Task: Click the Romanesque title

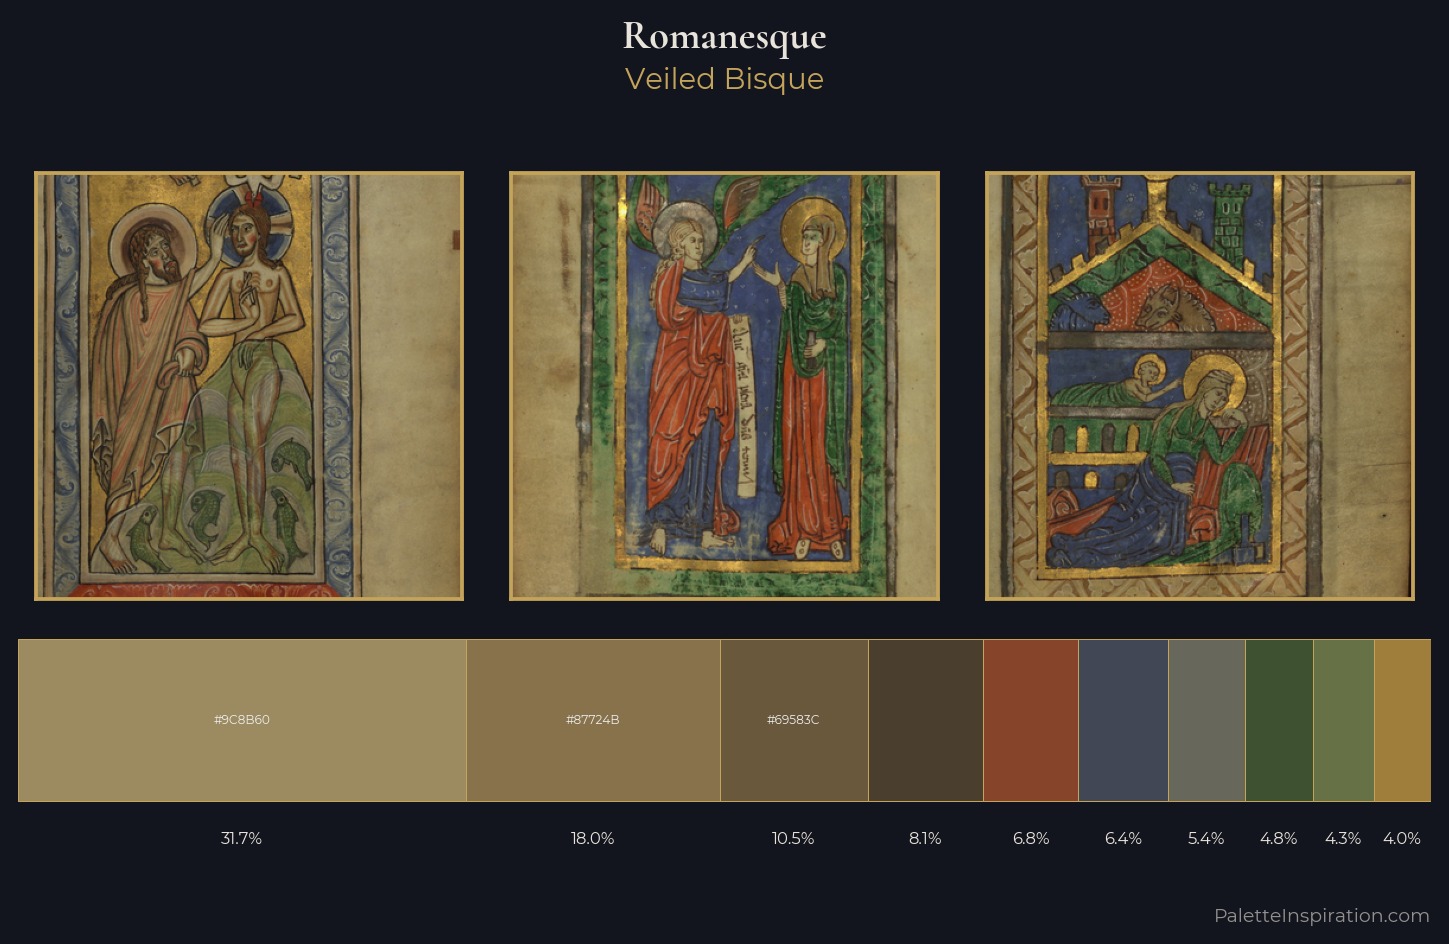Action: [x=724, y=37]
